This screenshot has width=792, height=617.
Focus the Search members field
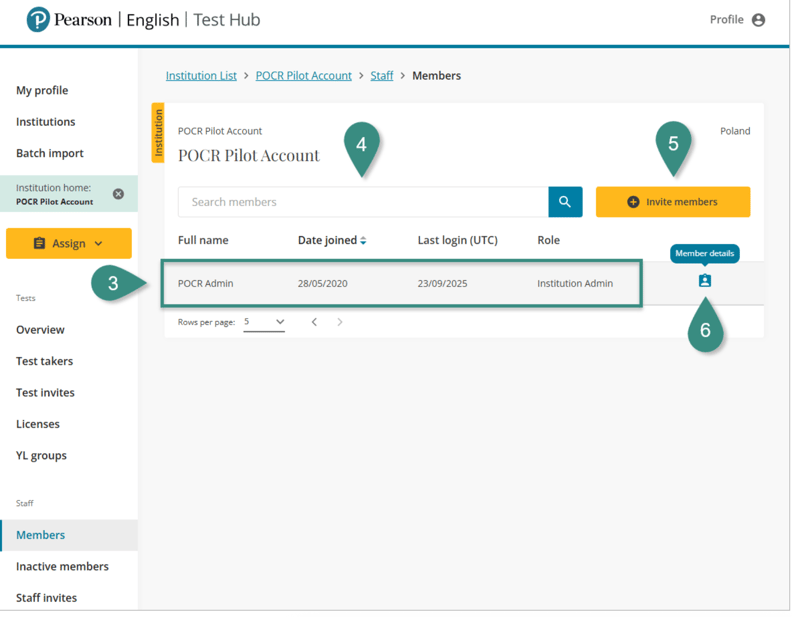pyautogui.click(x=363, y=202)
